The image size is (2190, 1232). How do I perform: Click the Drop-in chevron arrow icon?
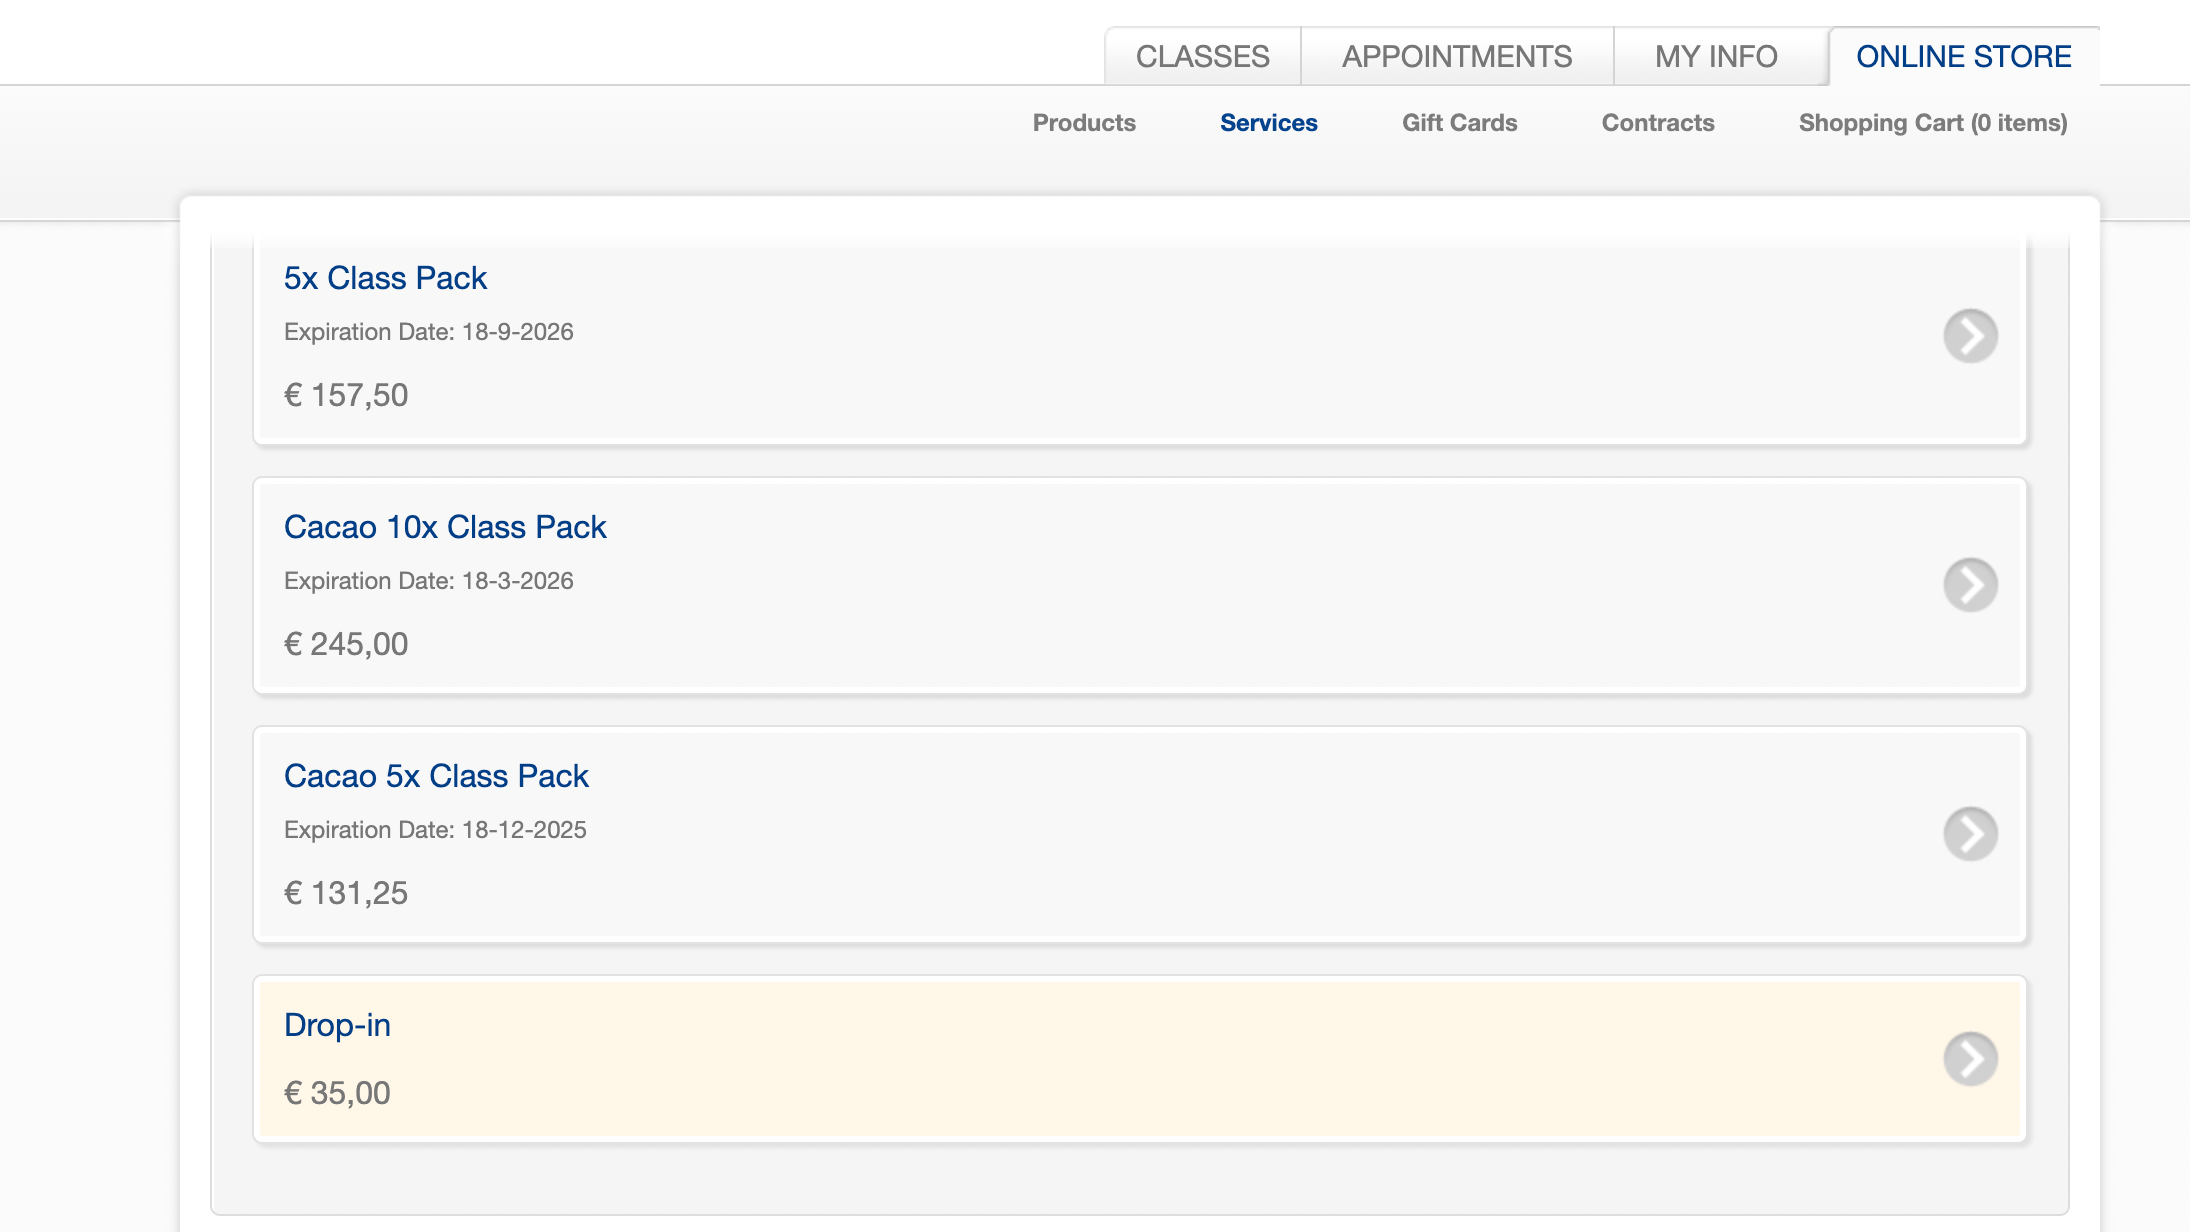[1970, 1059]
